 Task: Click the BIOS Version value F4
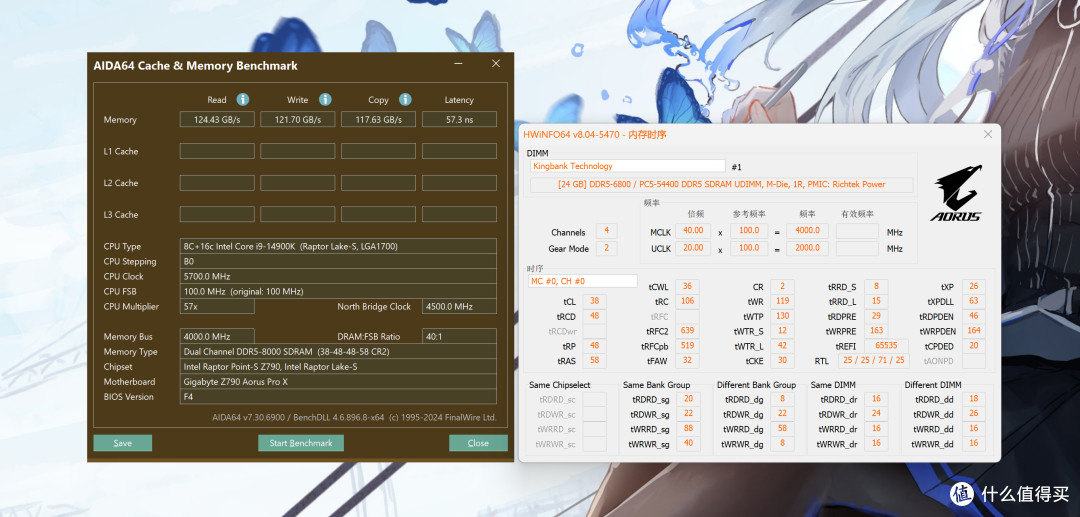coord(338,397)
